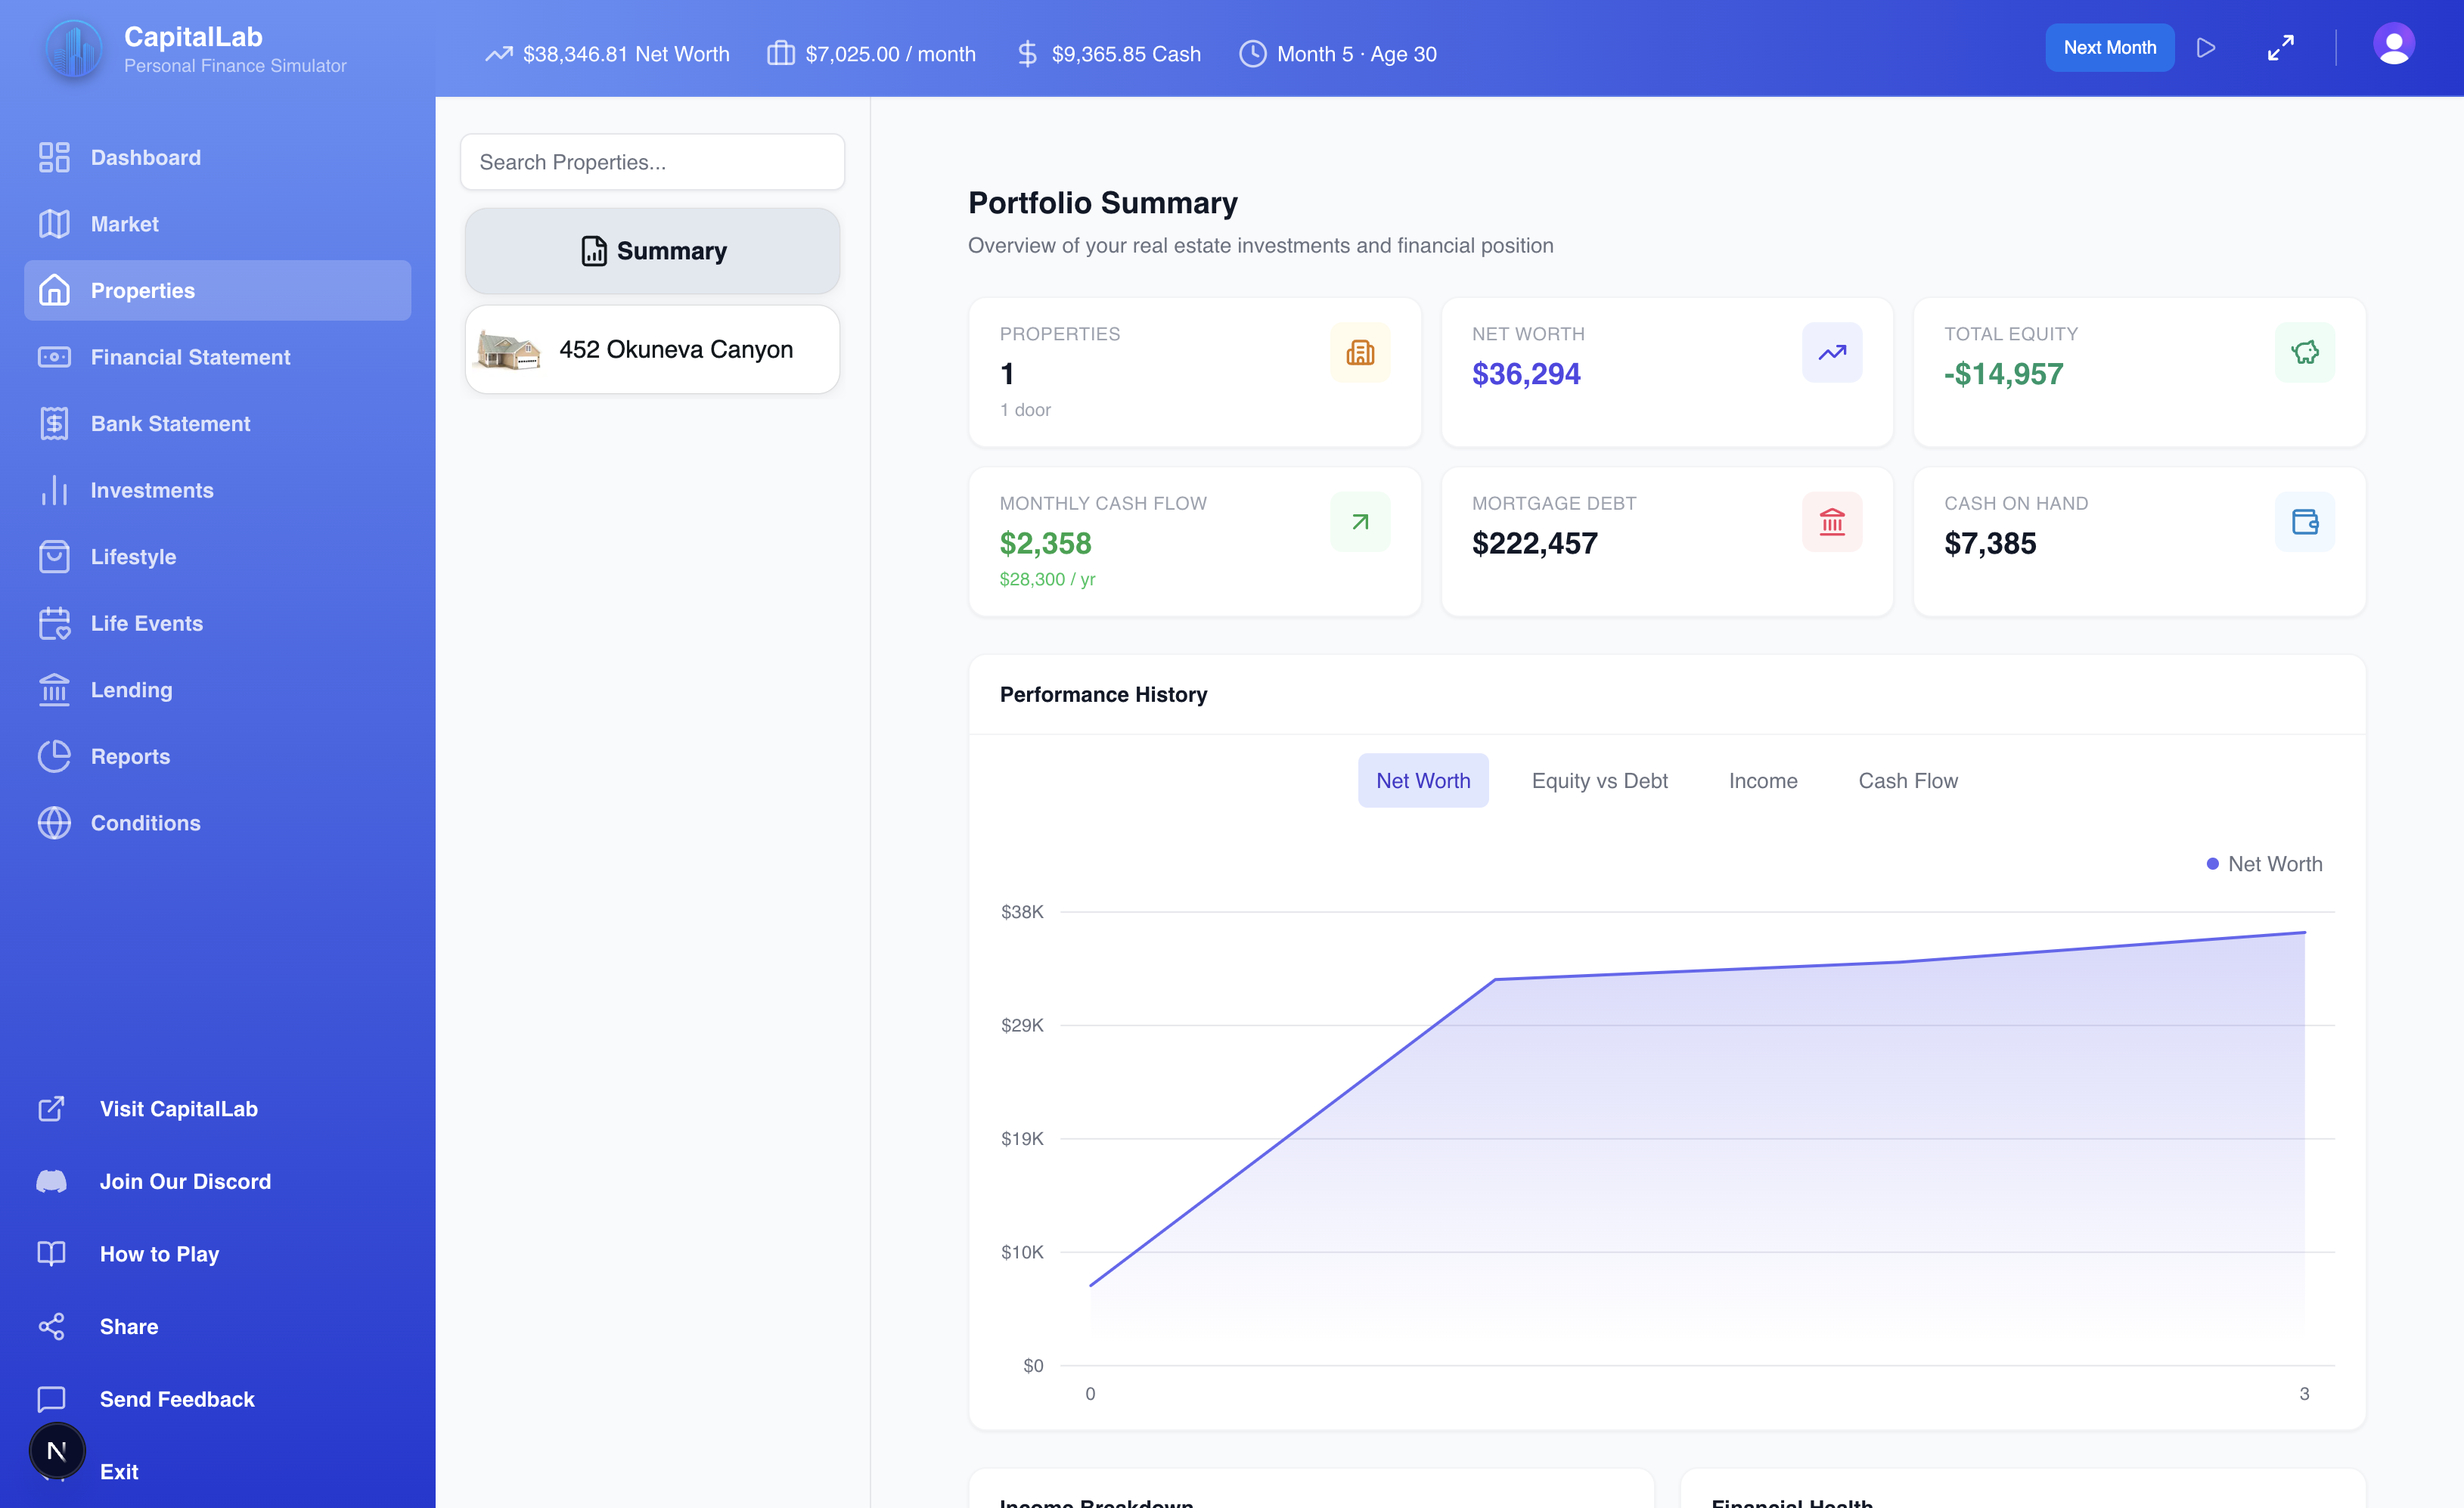This screenshot has width=2464, height=1508.
Task: Switch chart view to Cash Flow
Action: (1908, 780)
